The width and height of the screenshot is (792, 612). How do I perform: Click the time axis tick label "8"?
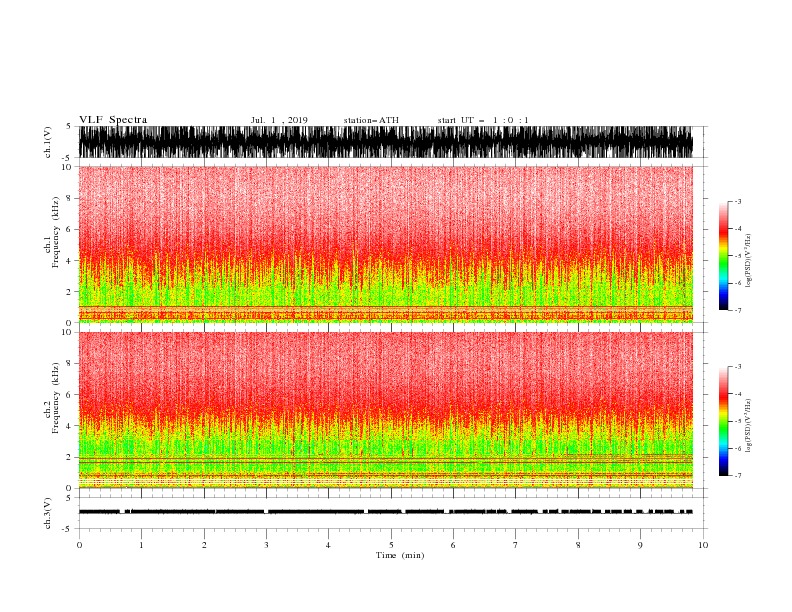[578, 545]
